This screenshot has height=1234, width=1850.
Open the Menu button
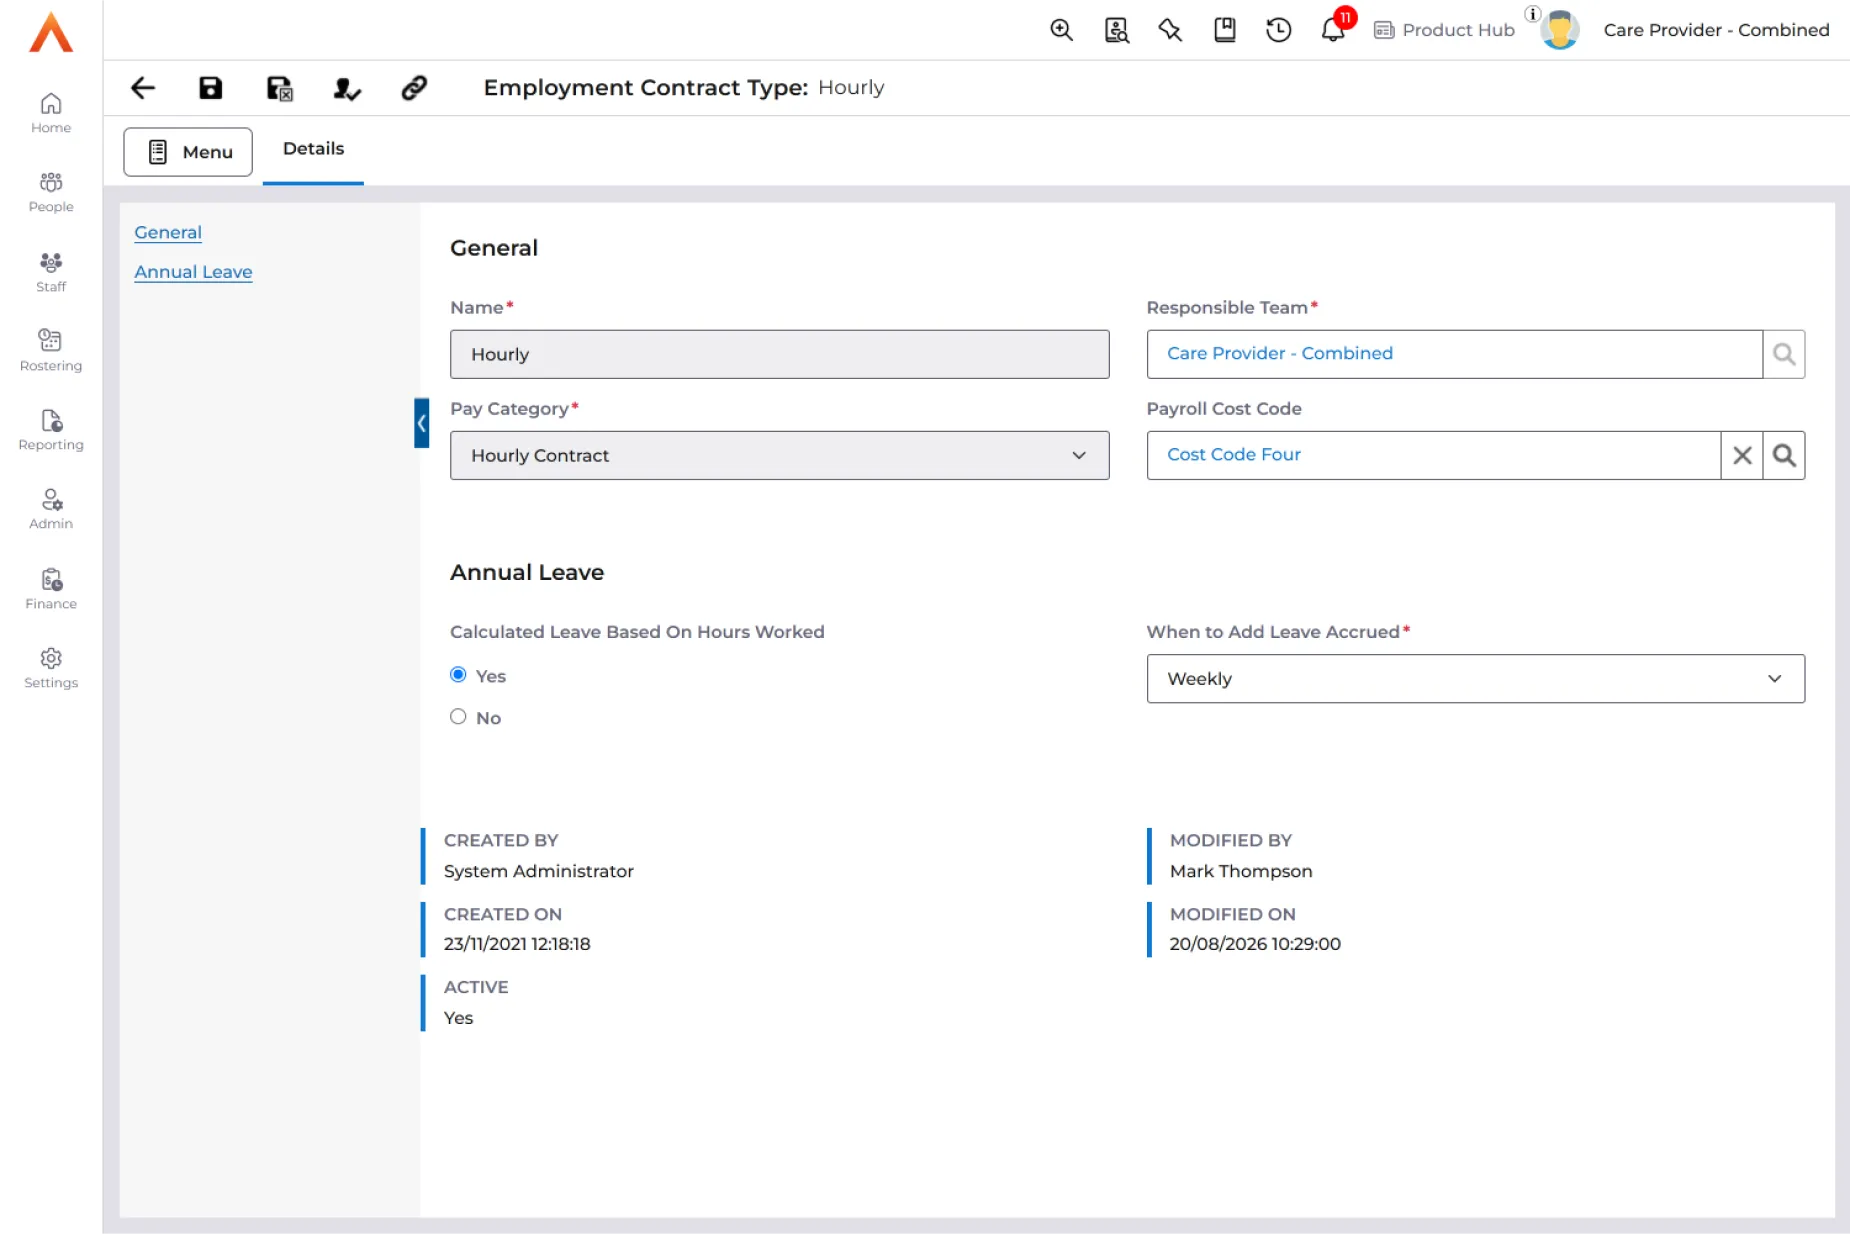(188, 152)
